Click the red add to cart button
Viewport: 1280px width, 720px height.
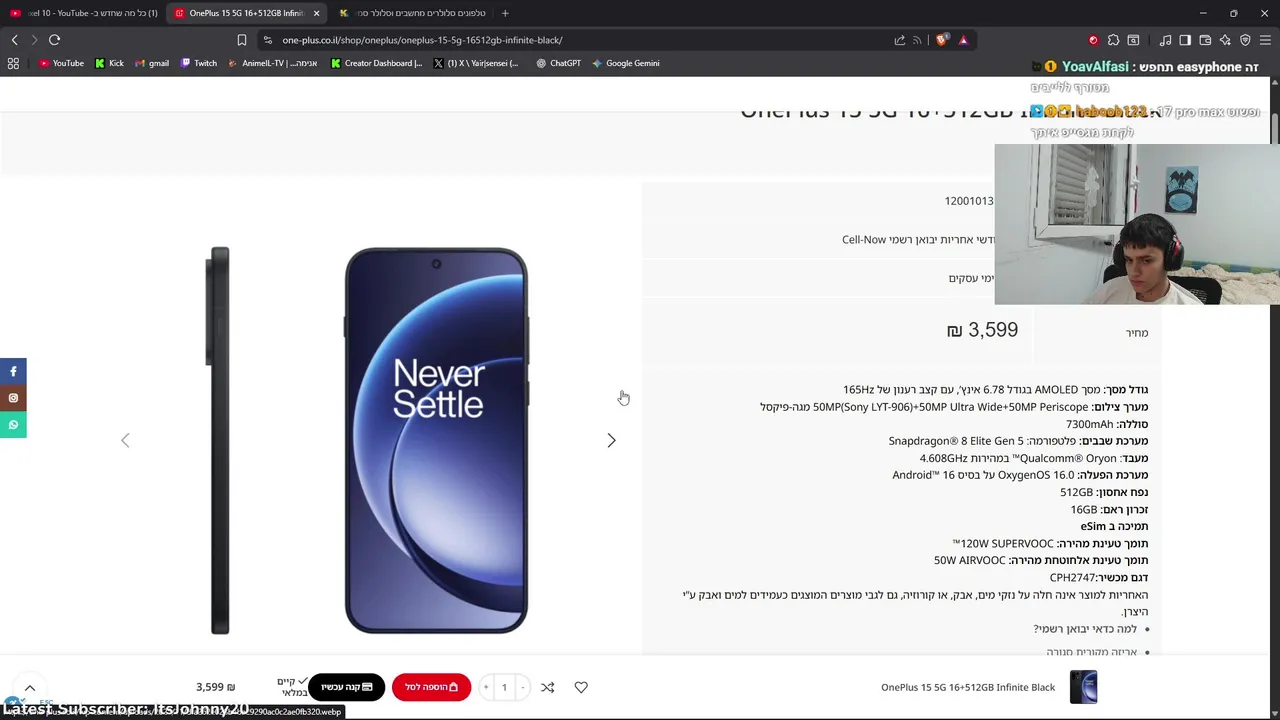coord(431,687)
